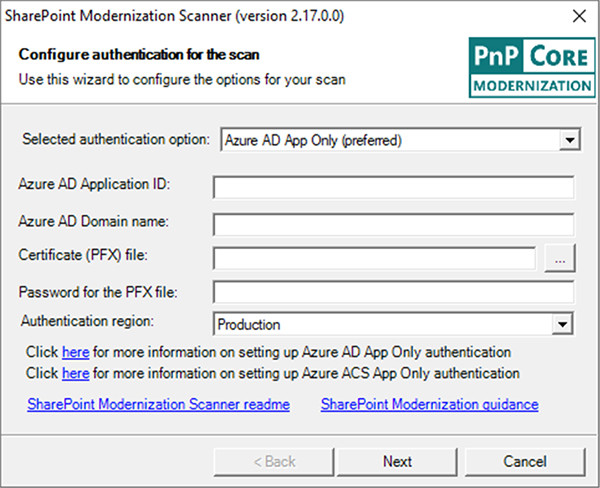Click the window title bar text
600x488 pixels.
[x=174, y=16]
